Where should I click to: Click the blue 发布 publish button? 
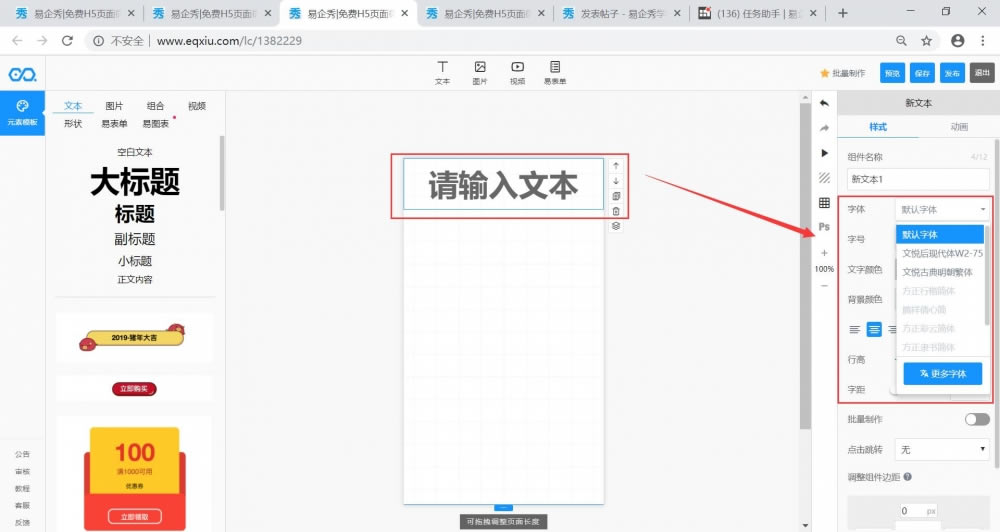[x=952, y=73]
